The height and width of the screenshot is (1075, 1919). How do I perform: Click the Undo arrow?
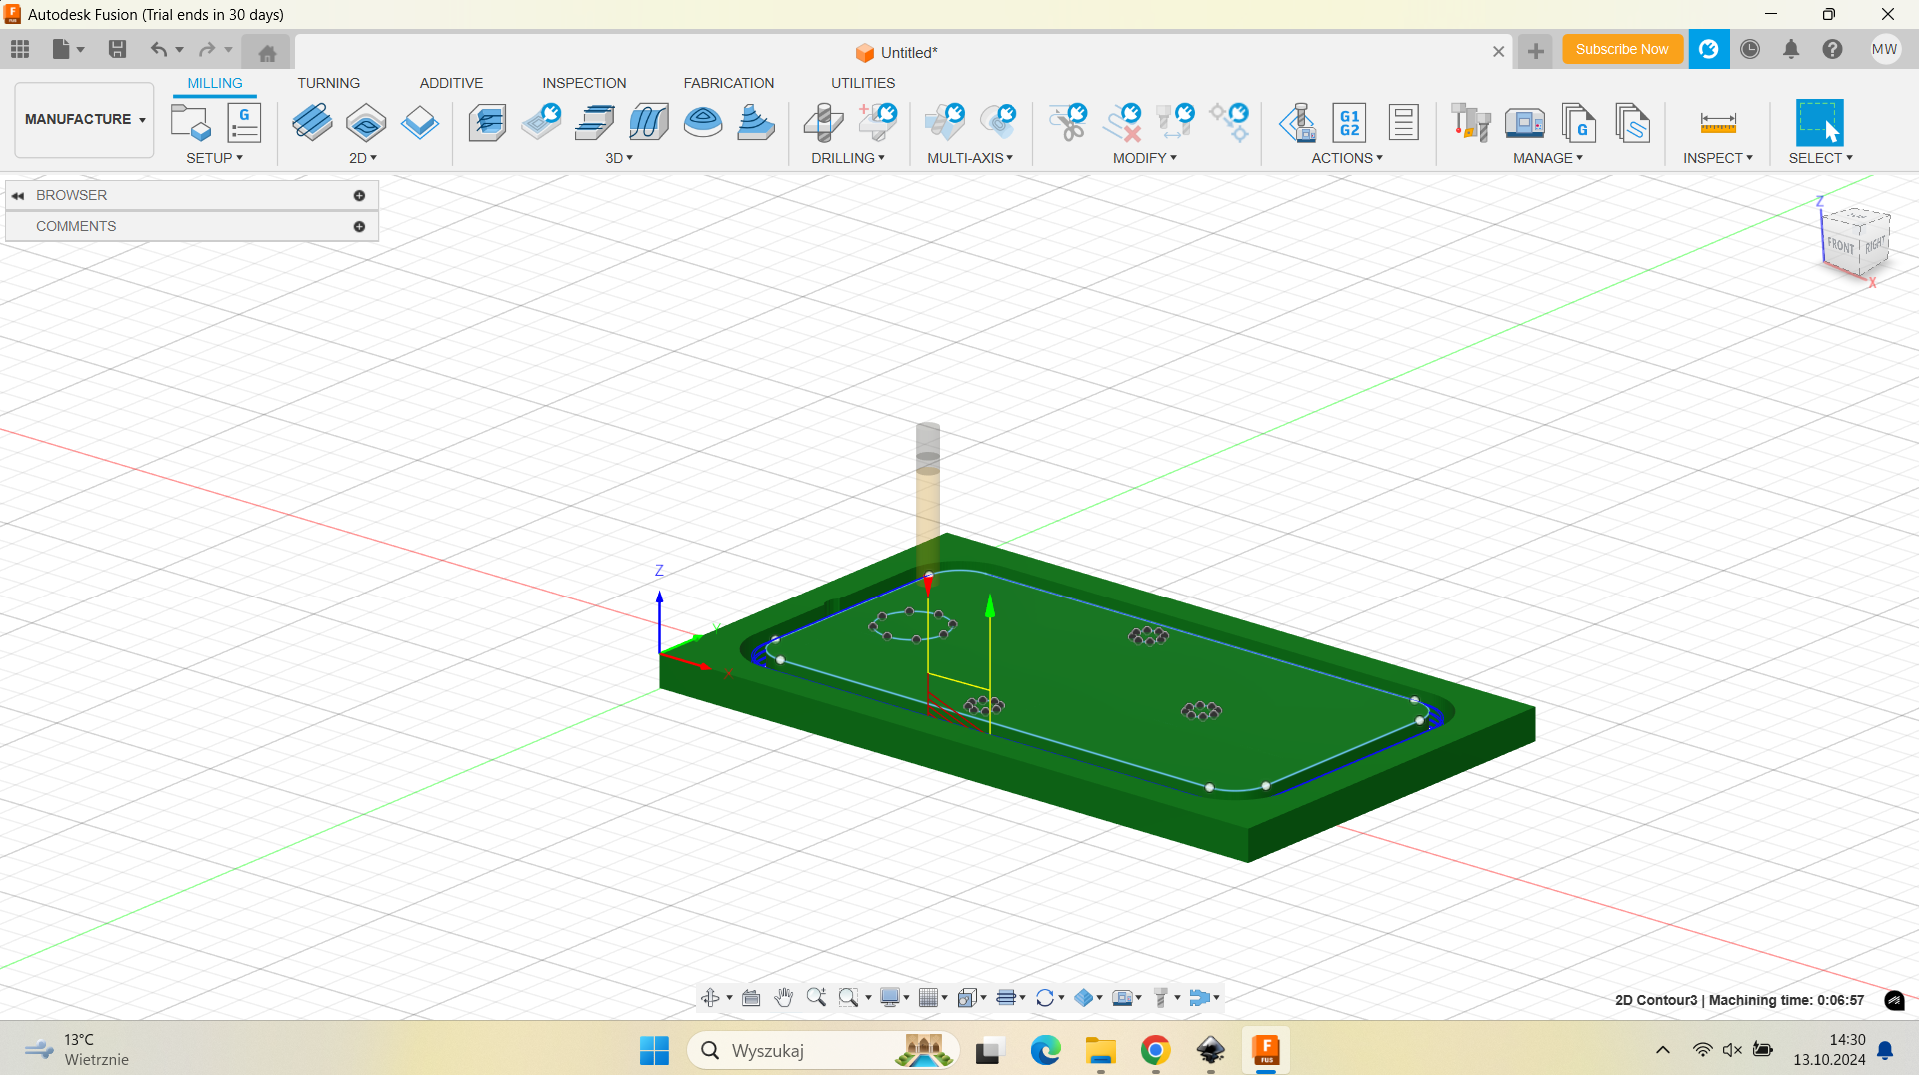(x=158, y=49)
